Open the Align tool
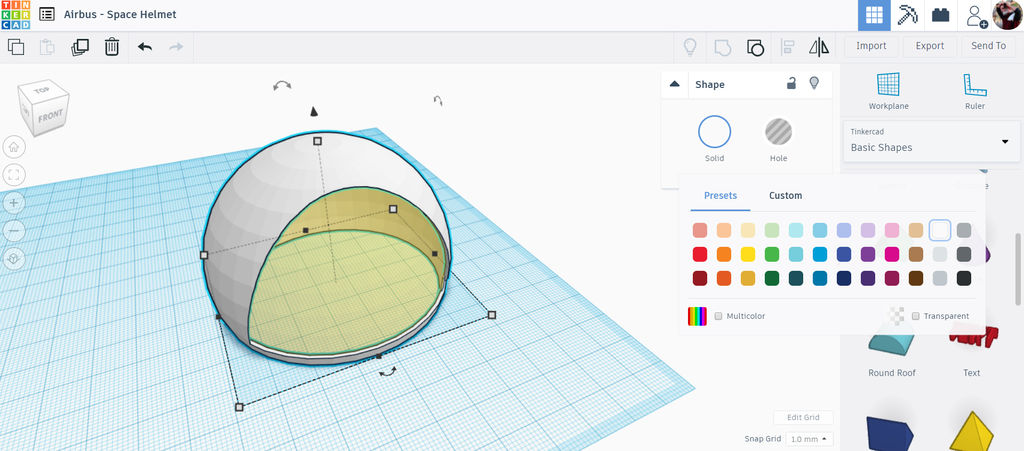The image size is (1024, 451). tap(788, 47)
